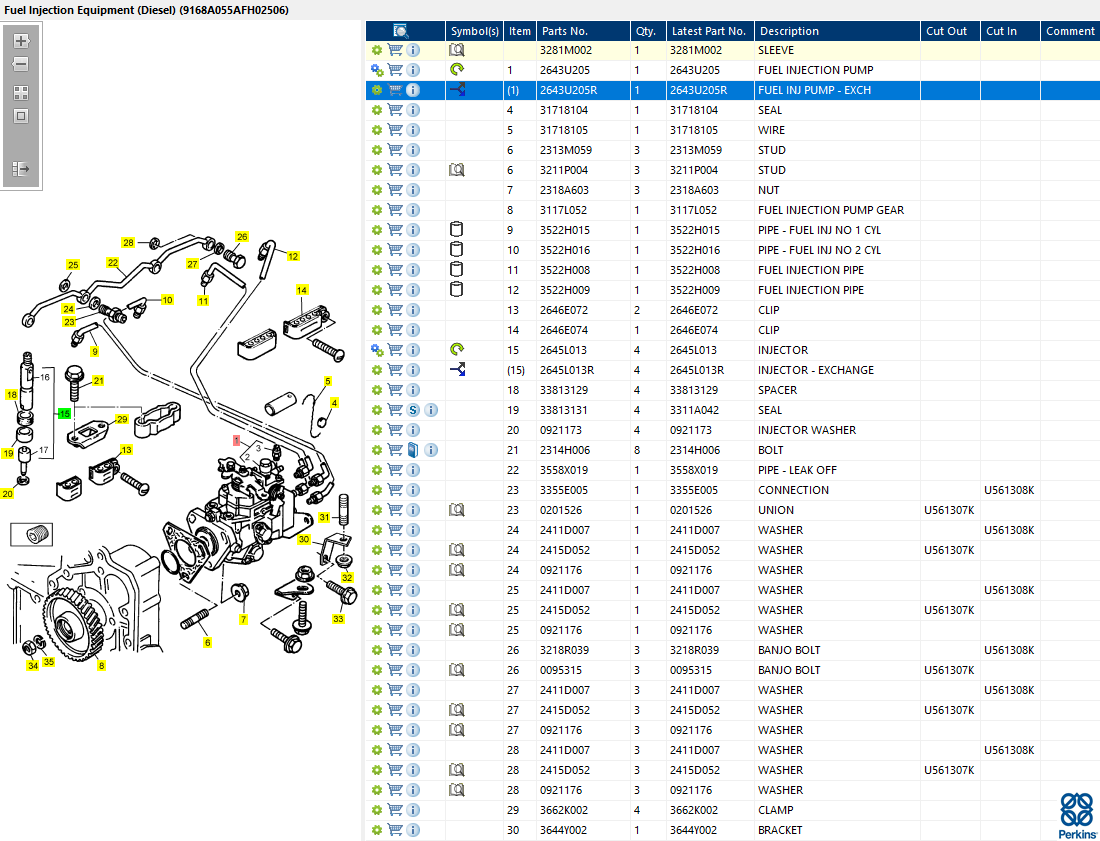This screenshot has height=841, width=1100.
Task: Click Cut Out value for UNION 0201526
Action: (949, 510)
